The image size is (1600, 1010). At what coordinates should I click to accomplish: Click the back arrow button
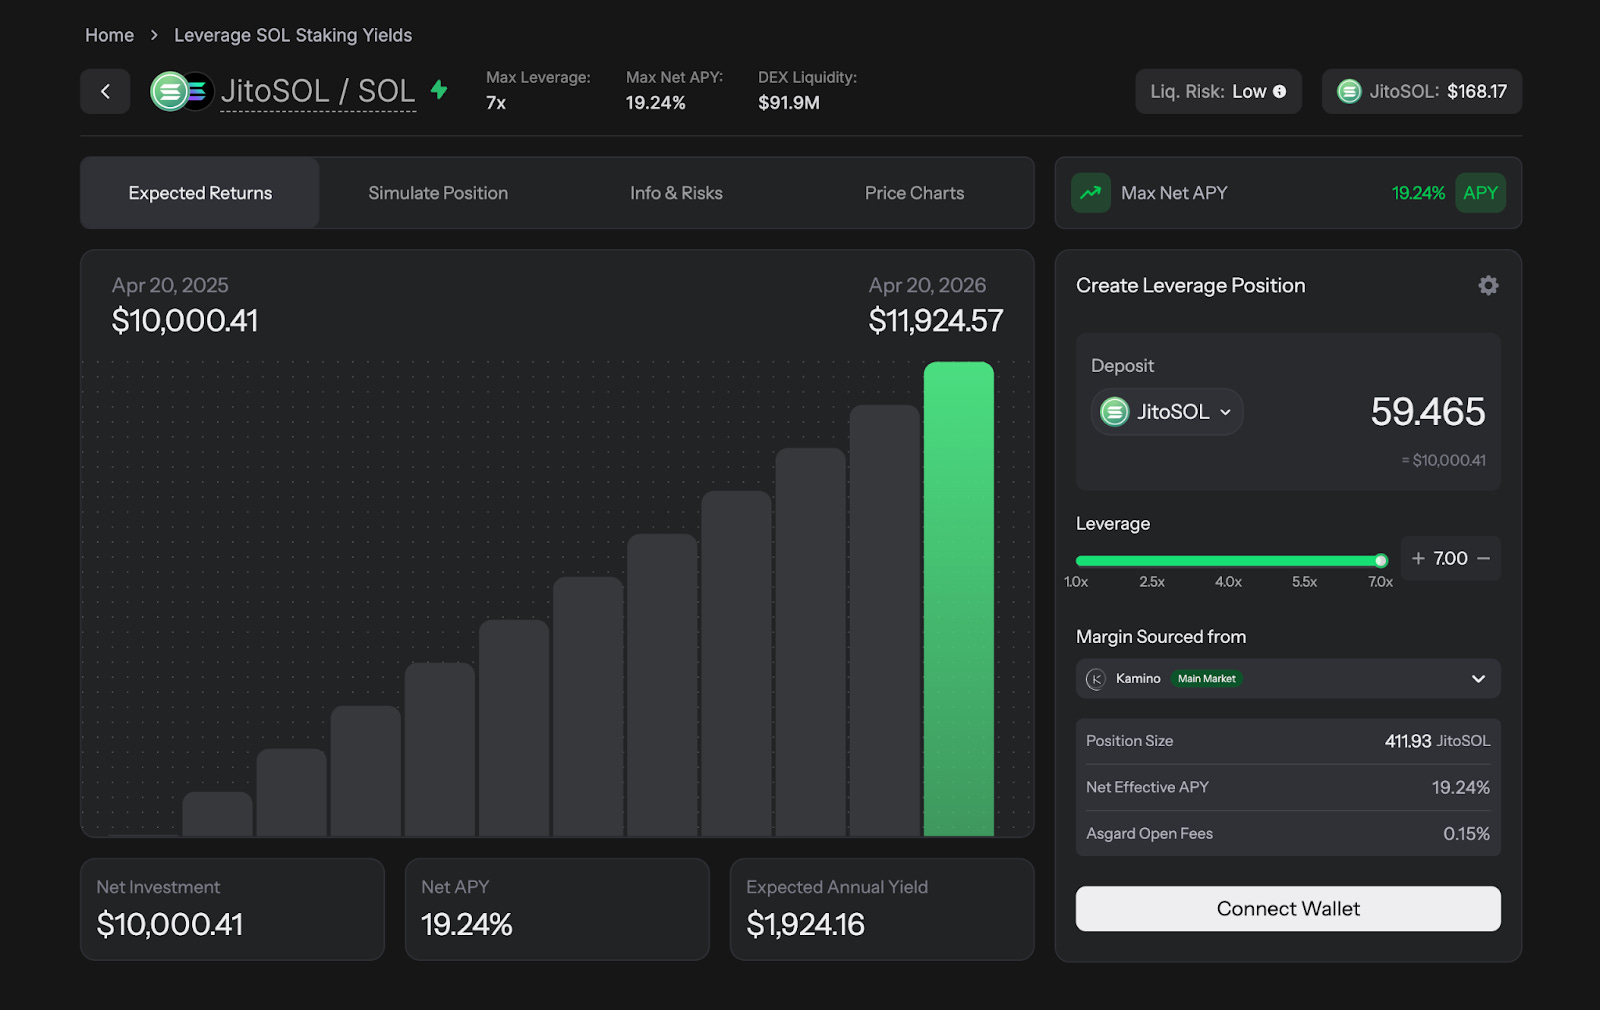[x=105, y=91]
